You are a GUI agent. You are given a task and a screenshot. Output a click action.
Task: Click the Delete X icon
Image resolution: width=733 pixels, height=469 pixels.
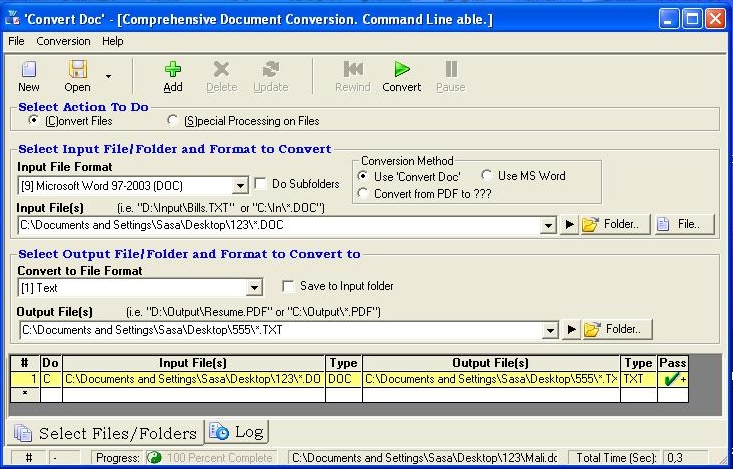point(222,70)
